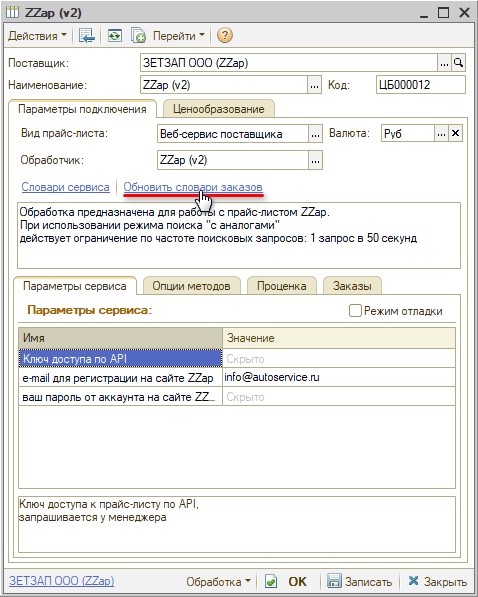
Task: Clear the Валюта field with X
Action: (455, 134)
